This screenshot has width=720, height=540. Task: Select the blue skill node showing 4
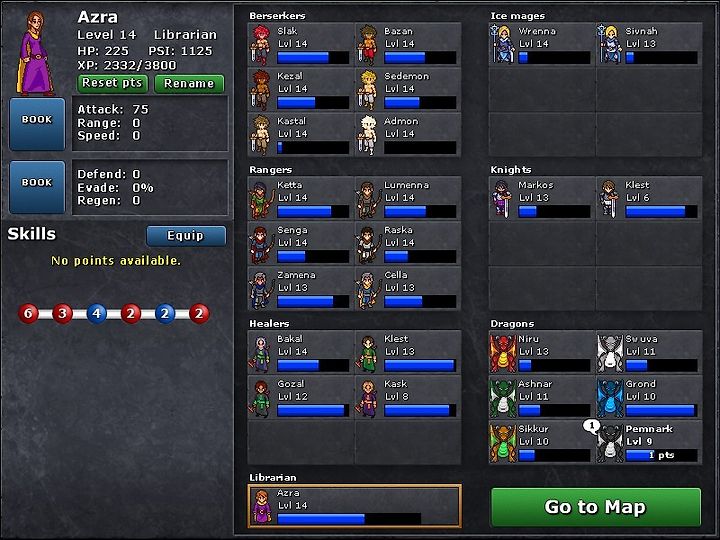pos(96,314)
